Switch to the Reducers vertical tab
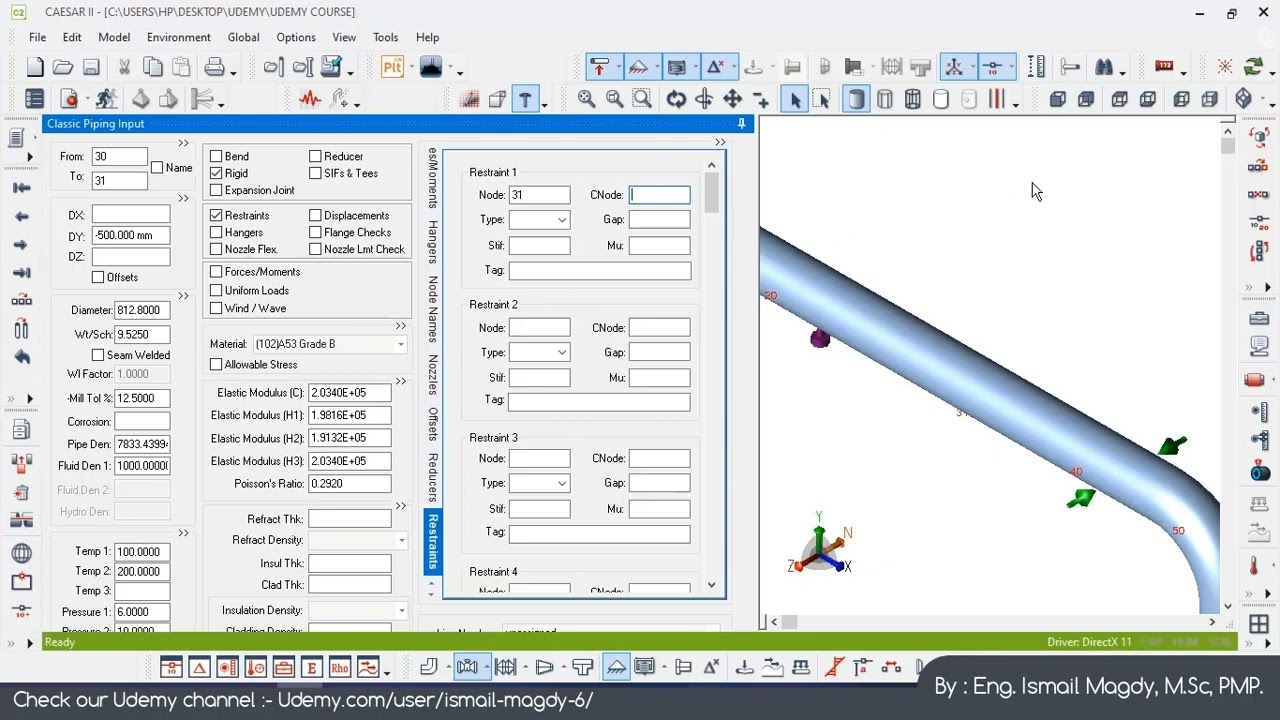This screenshot has height=720, width=1280. [x=432, y=477]
